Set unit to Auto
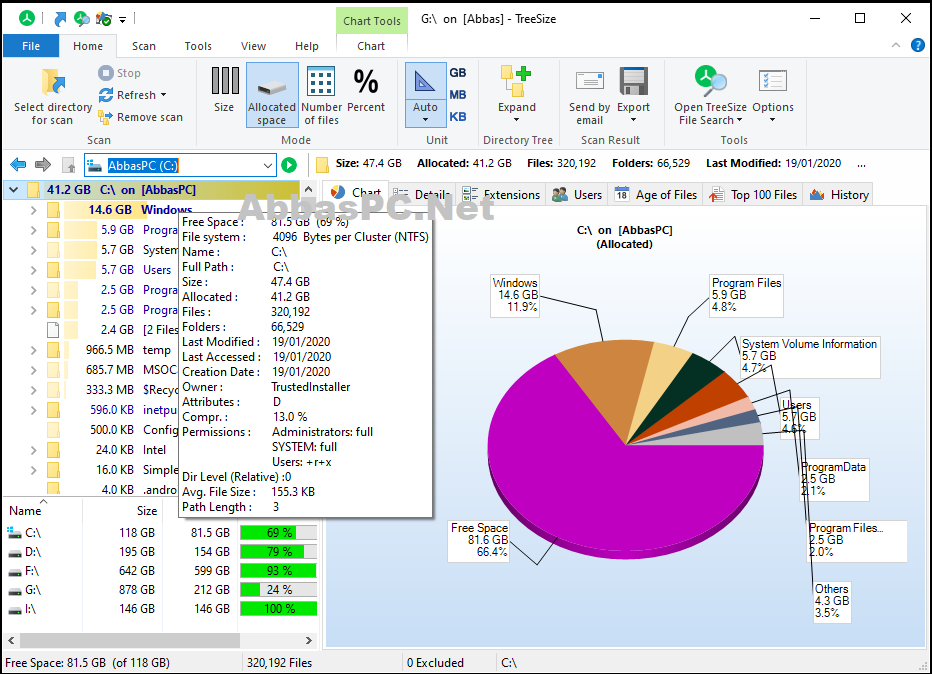Viewport: 932px width, 674px height. click(425, 95)
